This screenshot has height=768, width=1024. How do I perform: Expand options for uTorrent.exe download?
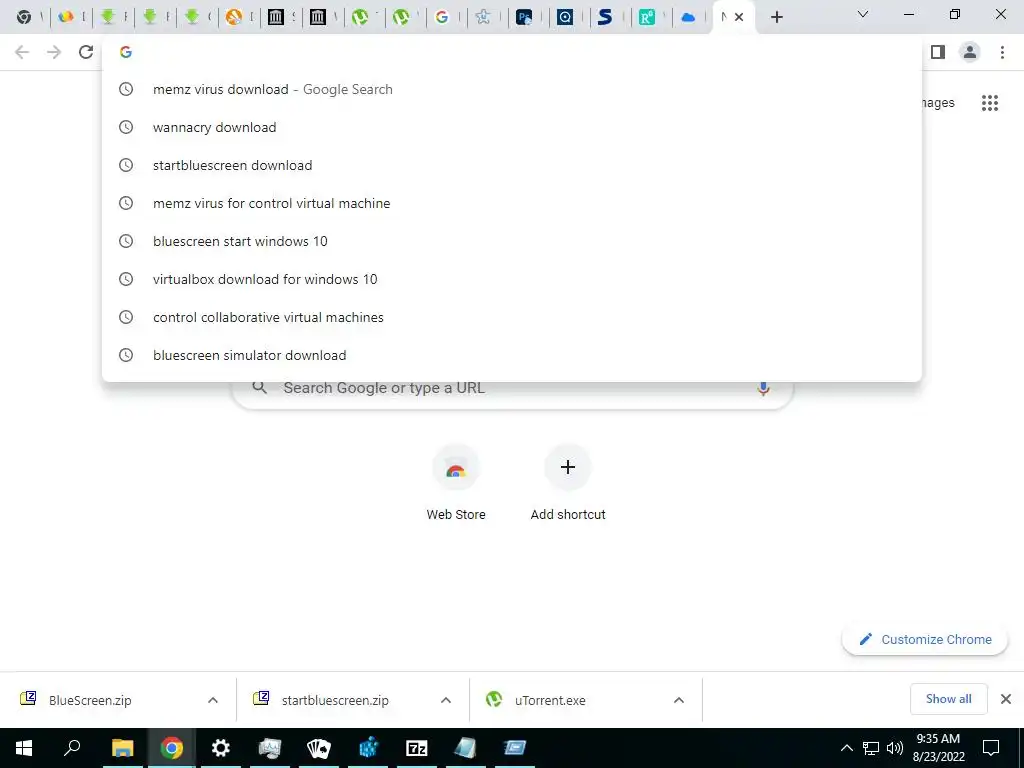tap(679, 700)
